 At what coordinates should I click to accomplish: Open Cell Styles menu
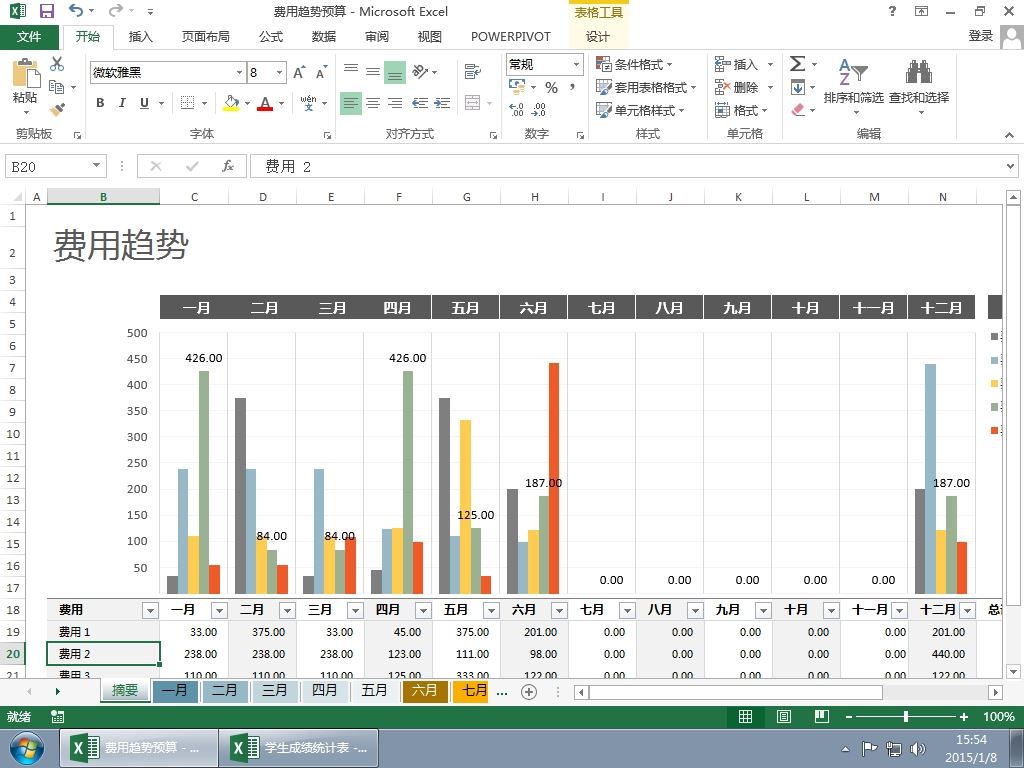click(x=640, y=110)
